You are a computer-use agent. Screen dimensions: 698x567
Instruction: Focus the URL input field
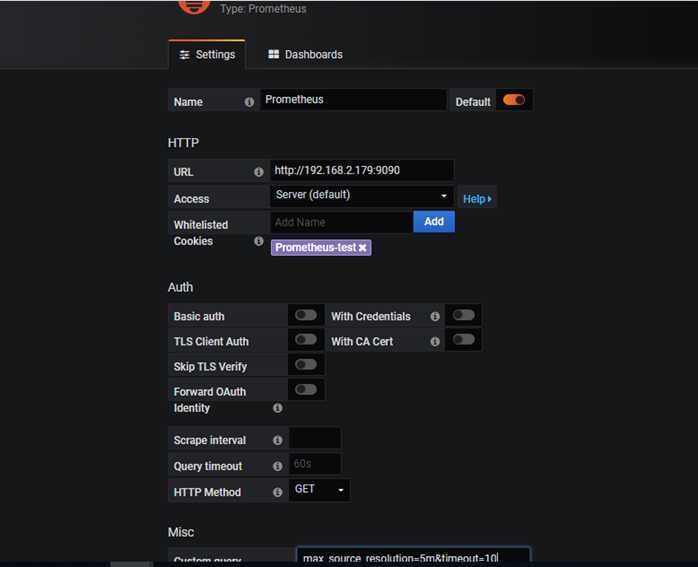pos(361,170)
